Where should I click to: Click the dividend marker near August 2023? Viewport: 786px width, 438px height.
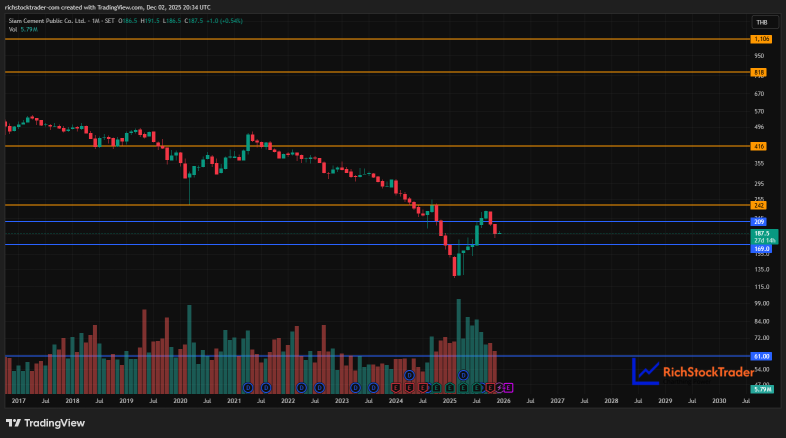click(373, 388)
